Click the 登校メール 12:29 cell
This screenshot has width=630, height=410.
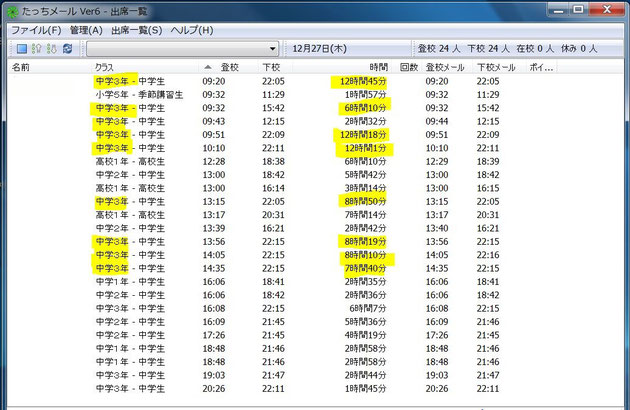(437, 161)
